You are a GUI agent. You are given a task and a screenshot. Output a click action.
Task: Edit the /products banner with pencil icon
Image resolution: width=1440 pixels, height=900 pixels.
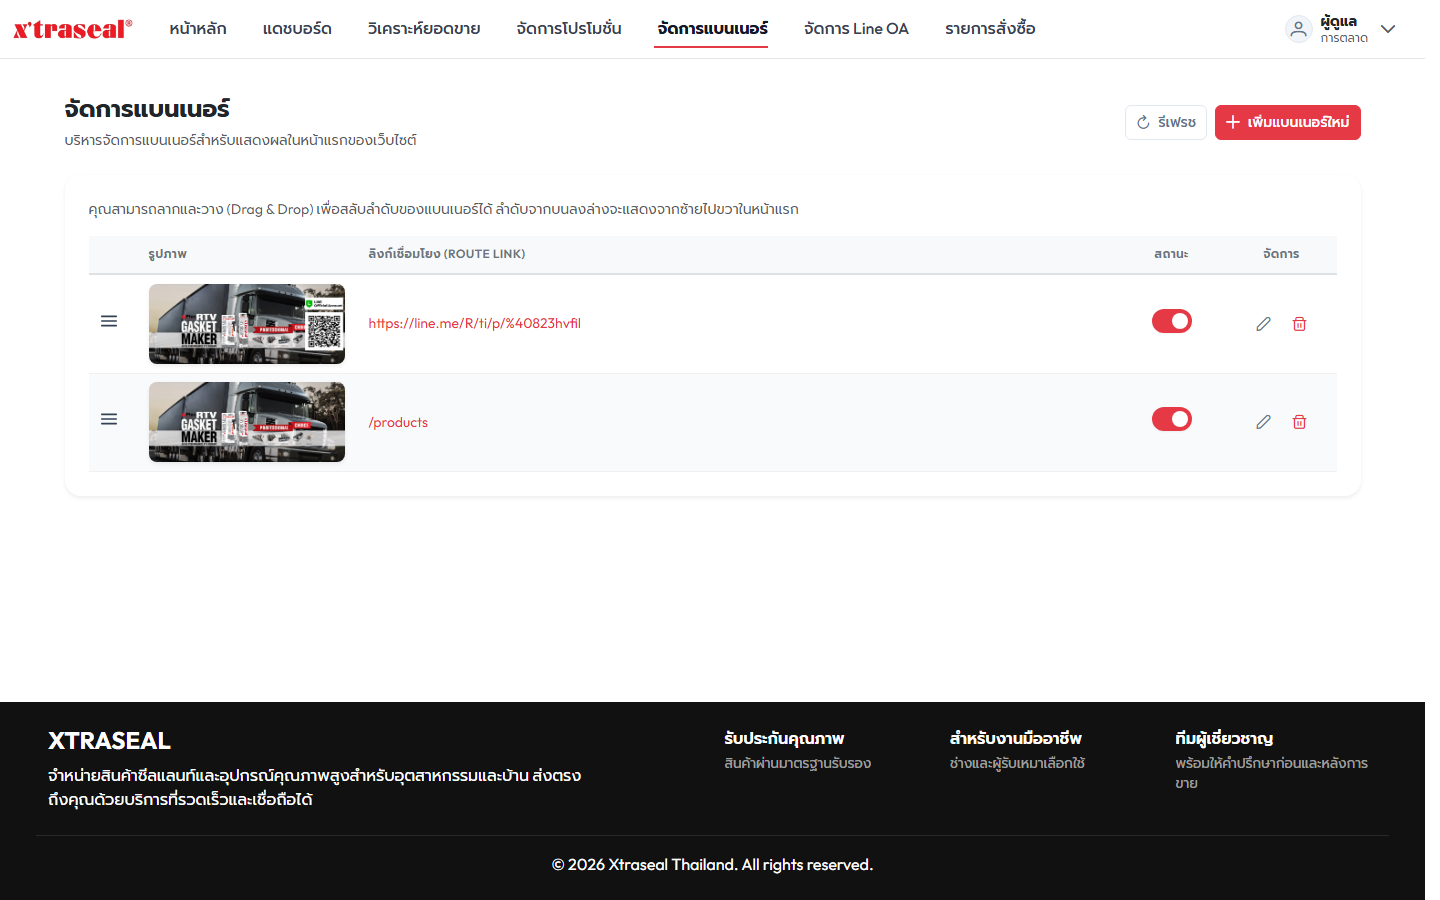pyautogui.click(x=1263, y=422)
